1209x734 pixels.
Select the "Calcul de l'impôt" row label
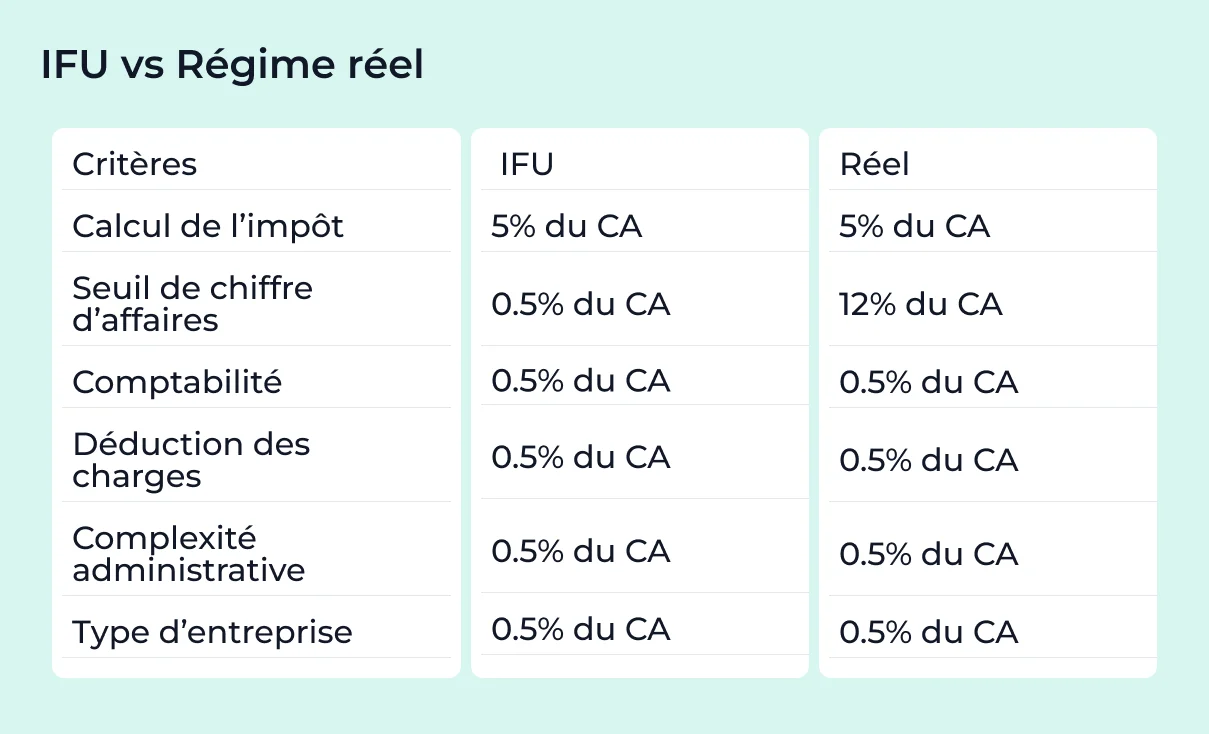(x=208, y=226)
